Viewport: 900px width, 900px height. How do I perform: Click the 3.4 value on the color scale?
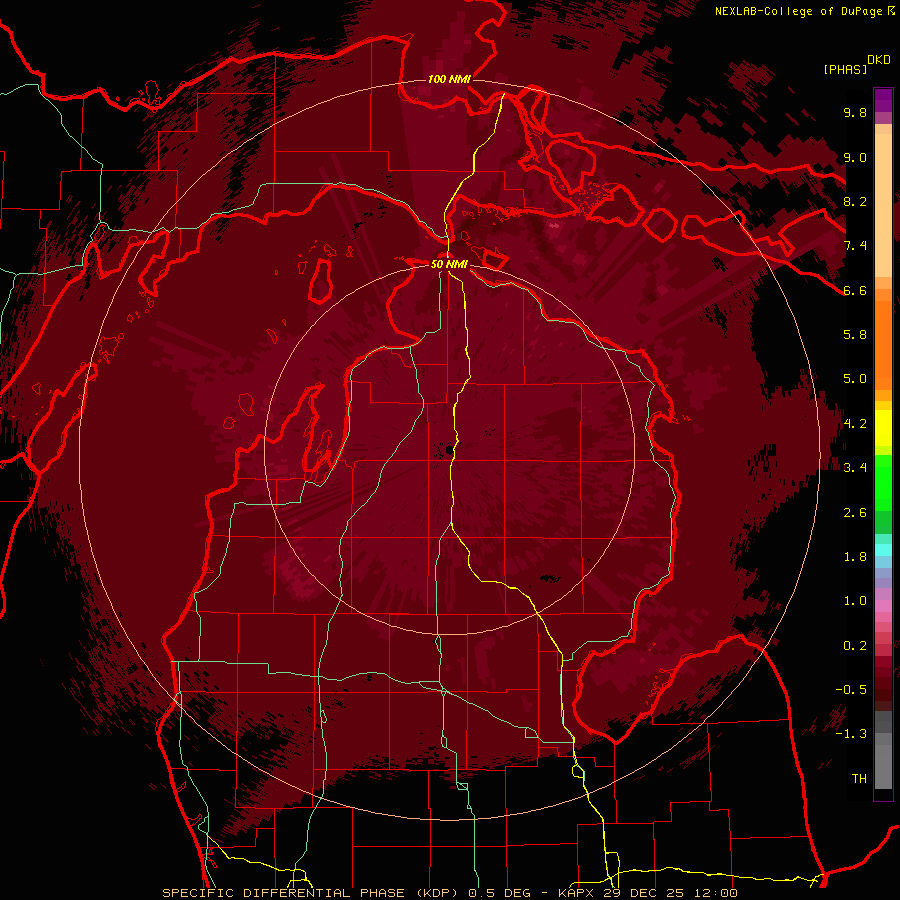(x=855, y=468)
